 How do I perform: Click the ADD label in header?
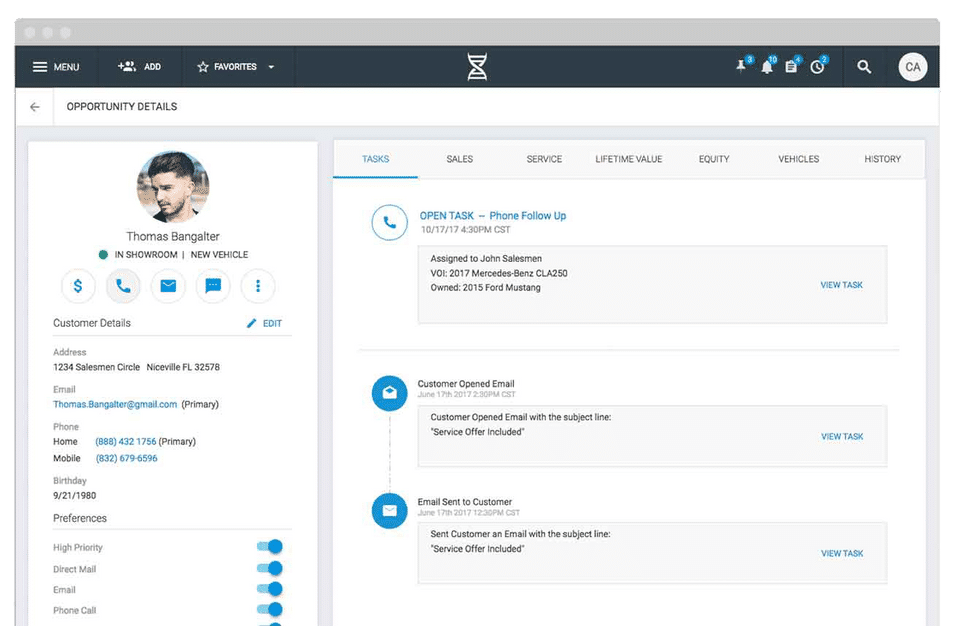click(x=152, y=67)
